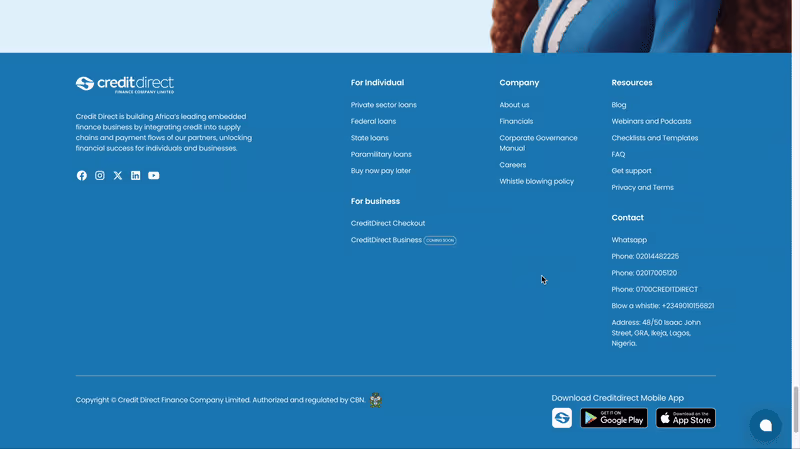This screenshot has height=449, width=800.
Task: Go to Careers page
Action: [x=513, y=165]
